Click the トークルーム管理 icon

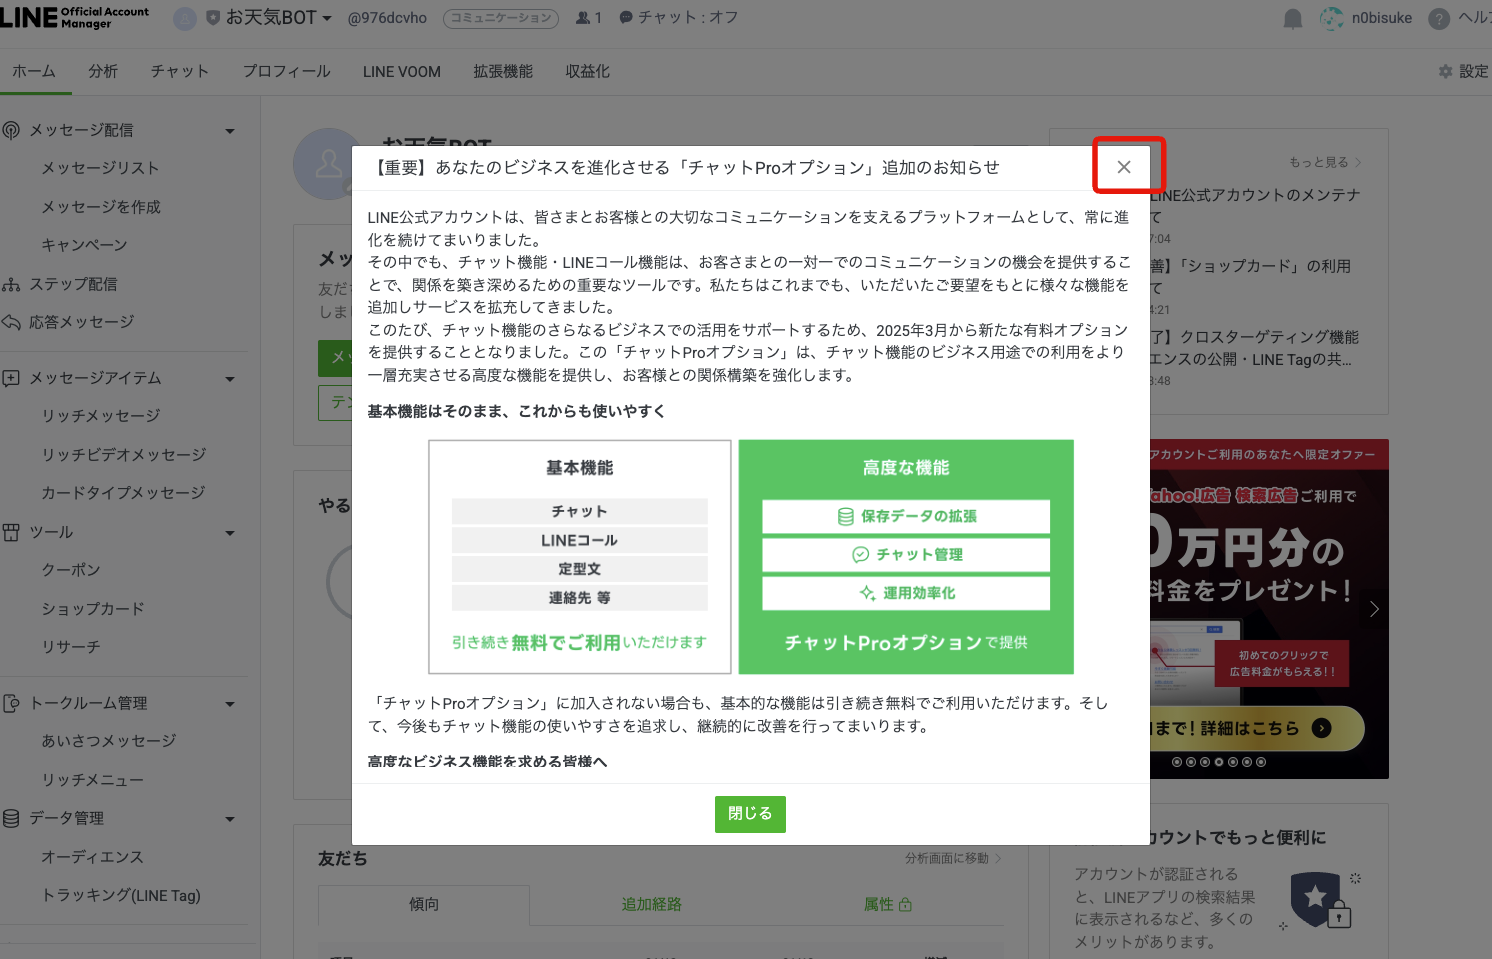click(11, 703)
